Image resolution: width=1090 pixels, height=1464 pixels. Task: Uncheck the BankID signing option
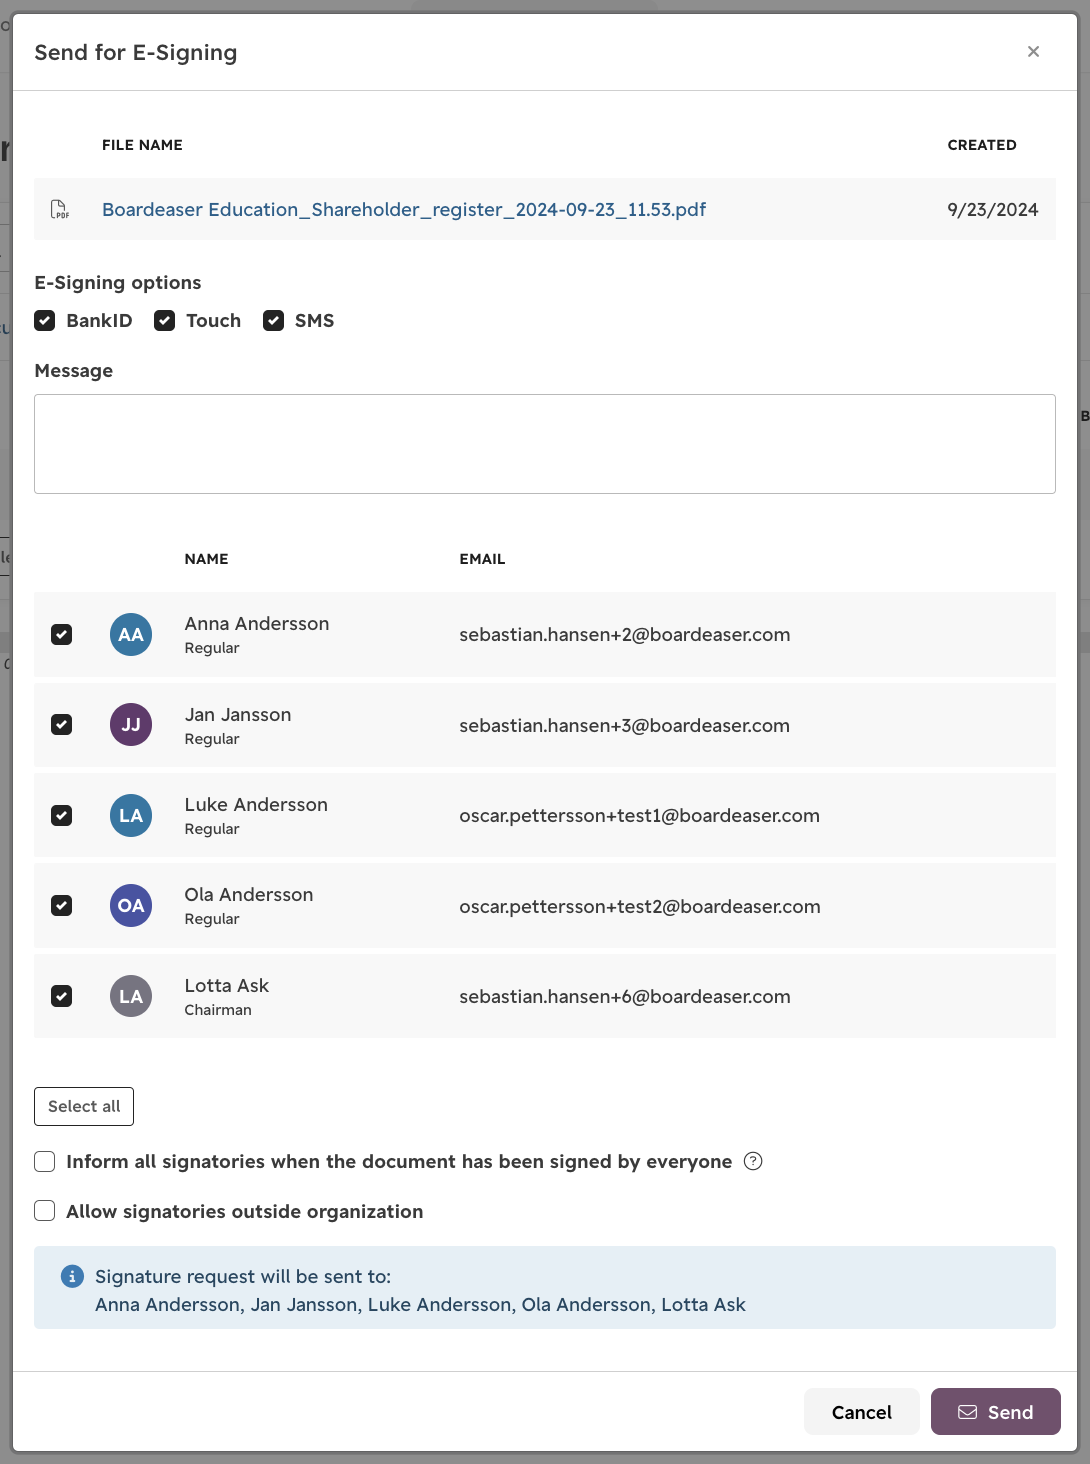45,320
